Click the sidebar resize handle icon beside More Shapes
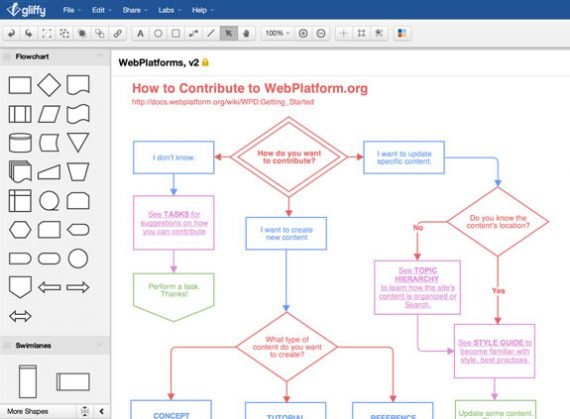 tap(84, 411)
